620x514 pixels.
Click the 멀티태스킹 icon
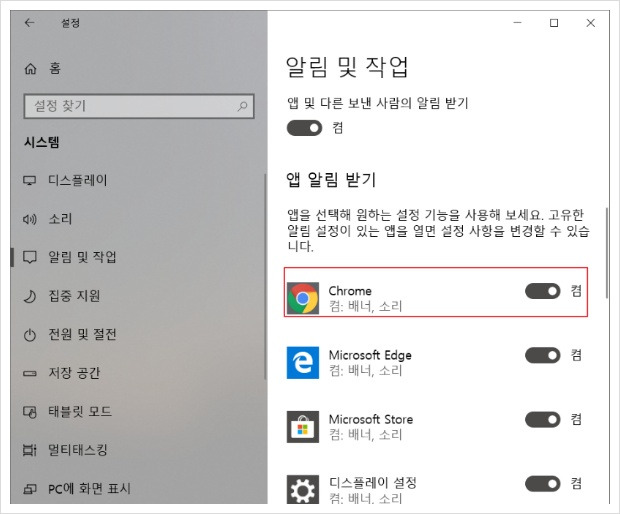30,450
